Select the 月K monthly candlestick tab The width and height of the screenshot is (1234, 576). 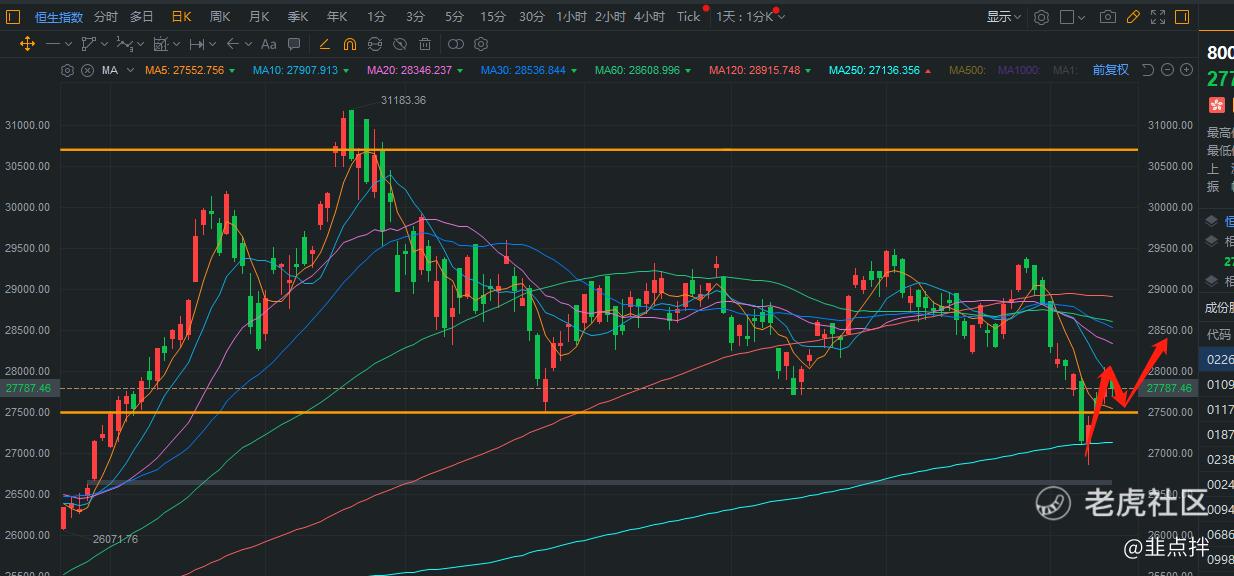point(259,17)
